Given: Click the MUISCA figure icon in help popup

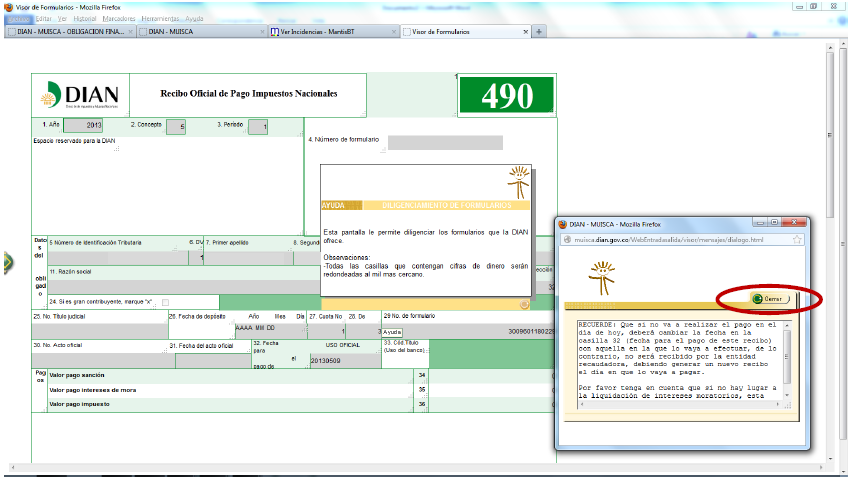Looking at the screenshot, I should (518, 183).
